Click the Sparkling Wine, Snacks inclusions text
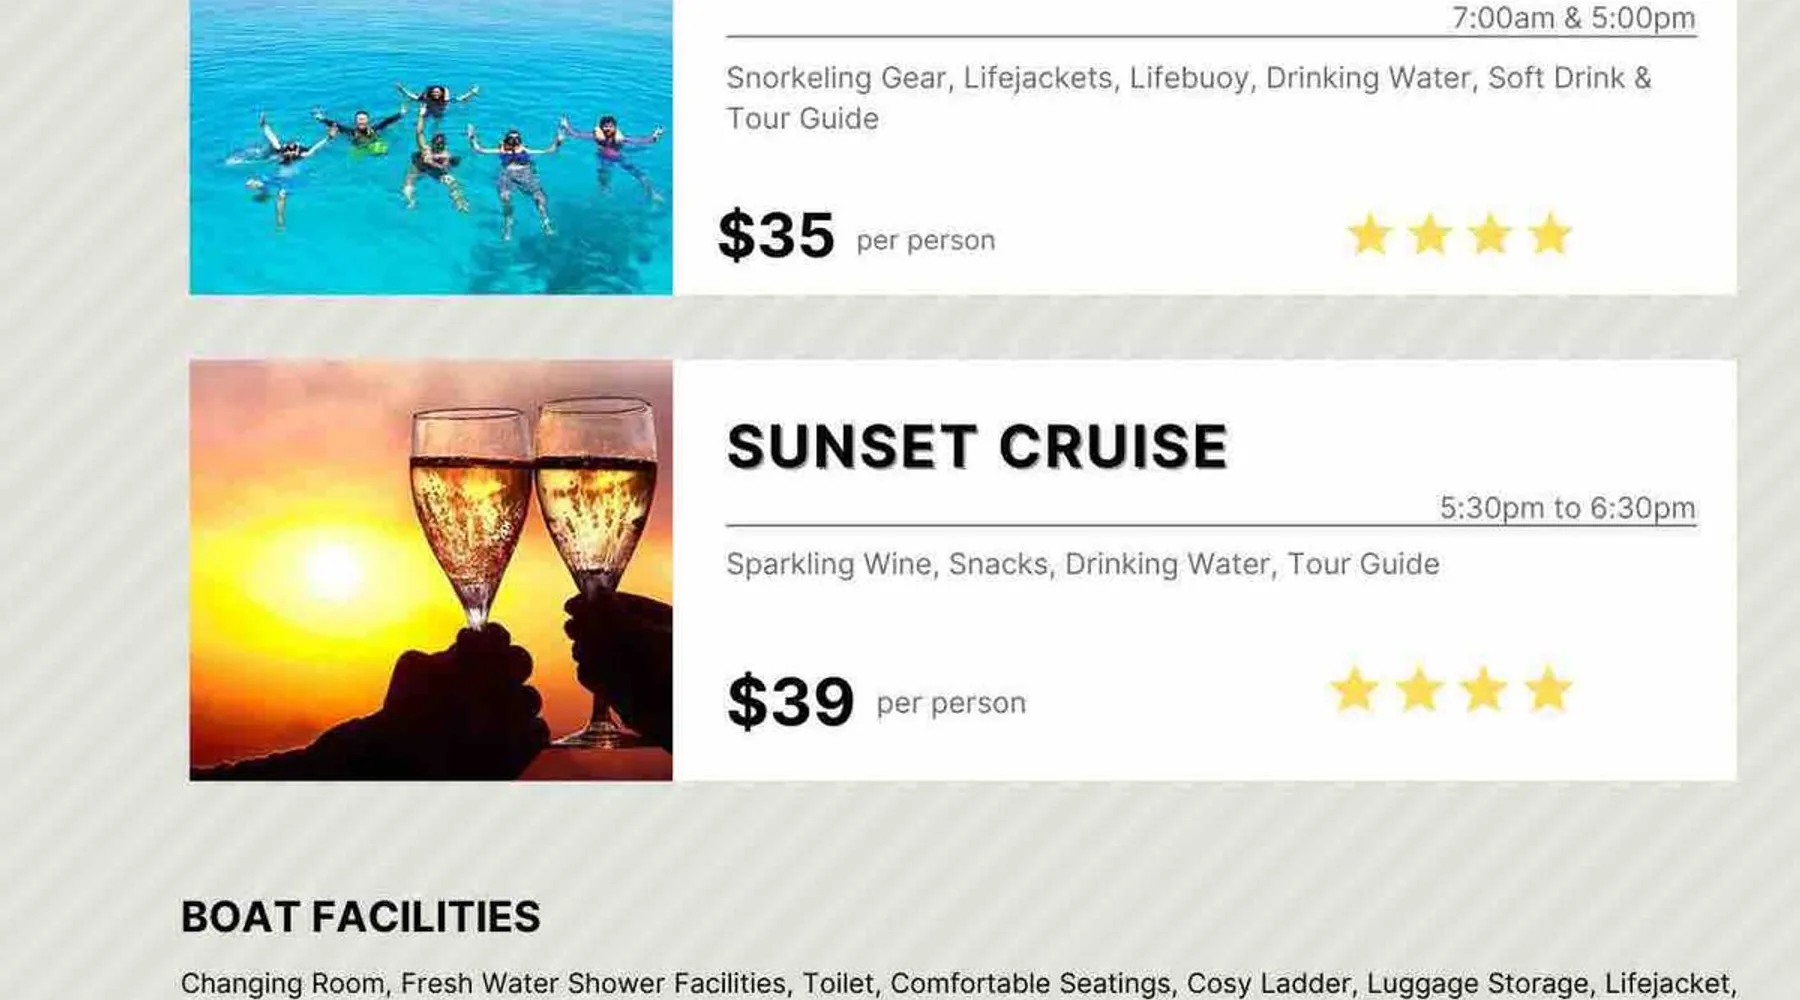The height and width of the screenshot is (1000, 1800). click(1082, 564)
